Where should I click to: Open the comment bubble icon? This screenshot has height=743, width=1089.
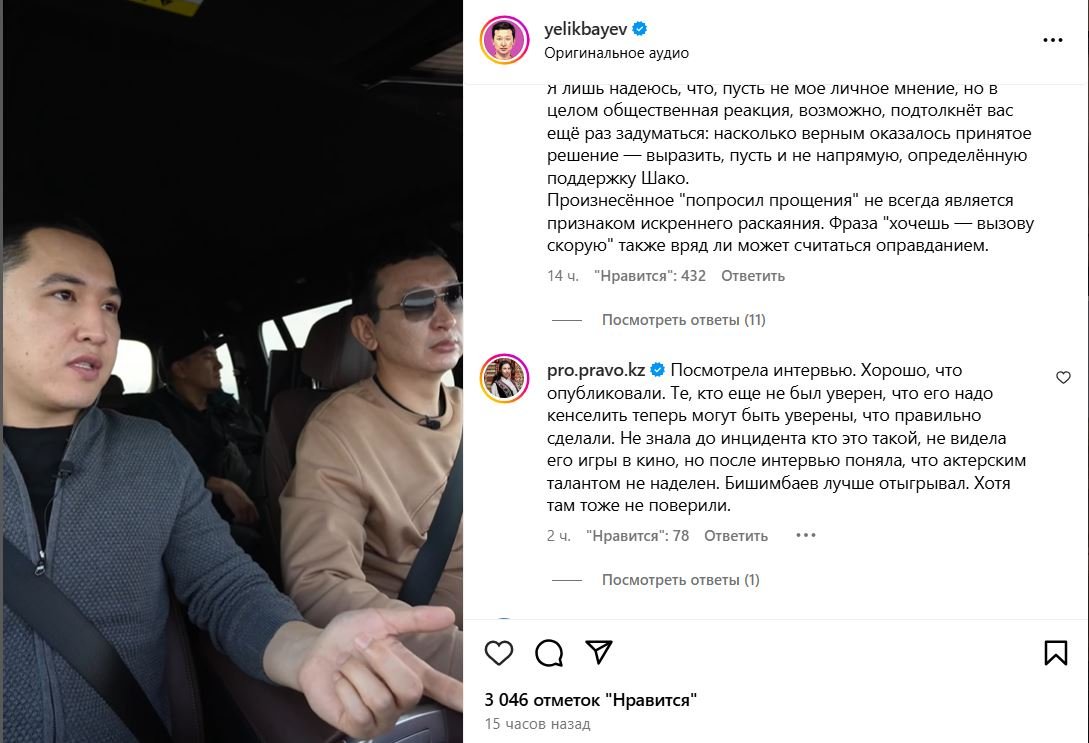tap(549, 653)
